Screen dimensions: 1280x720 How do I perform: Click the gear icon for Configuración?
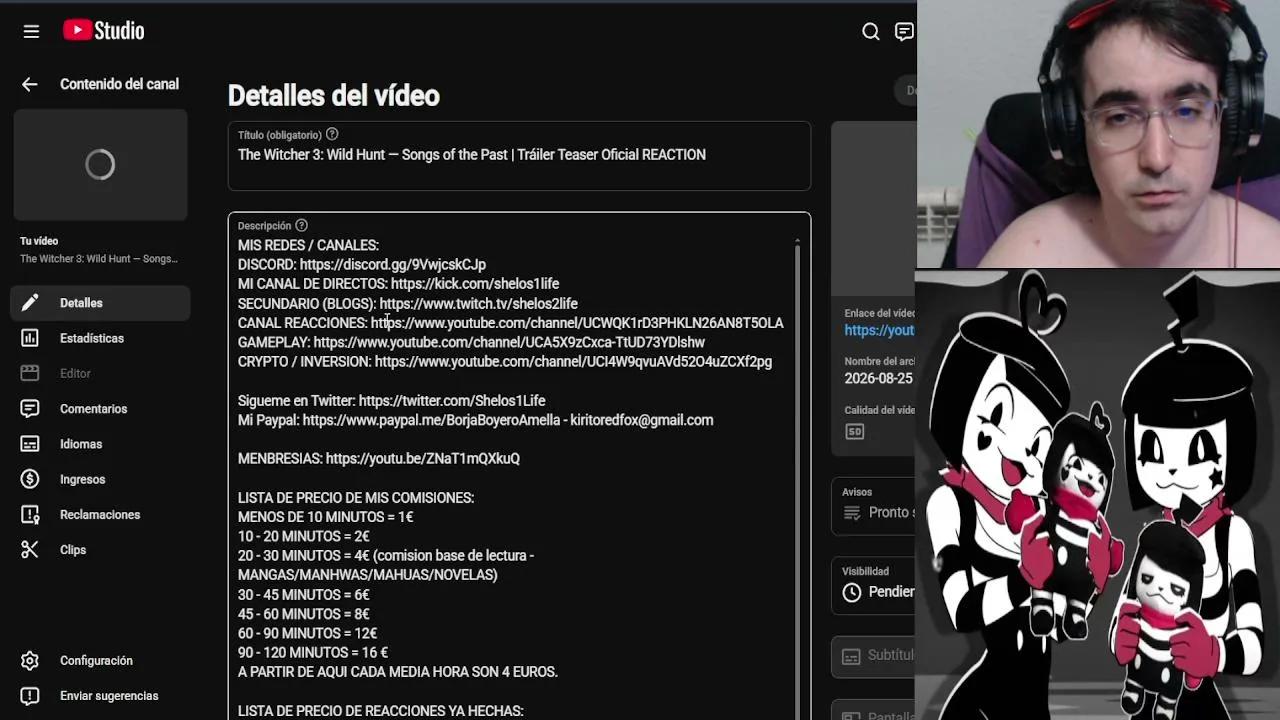pyautogui.click(x=30, y=661)
